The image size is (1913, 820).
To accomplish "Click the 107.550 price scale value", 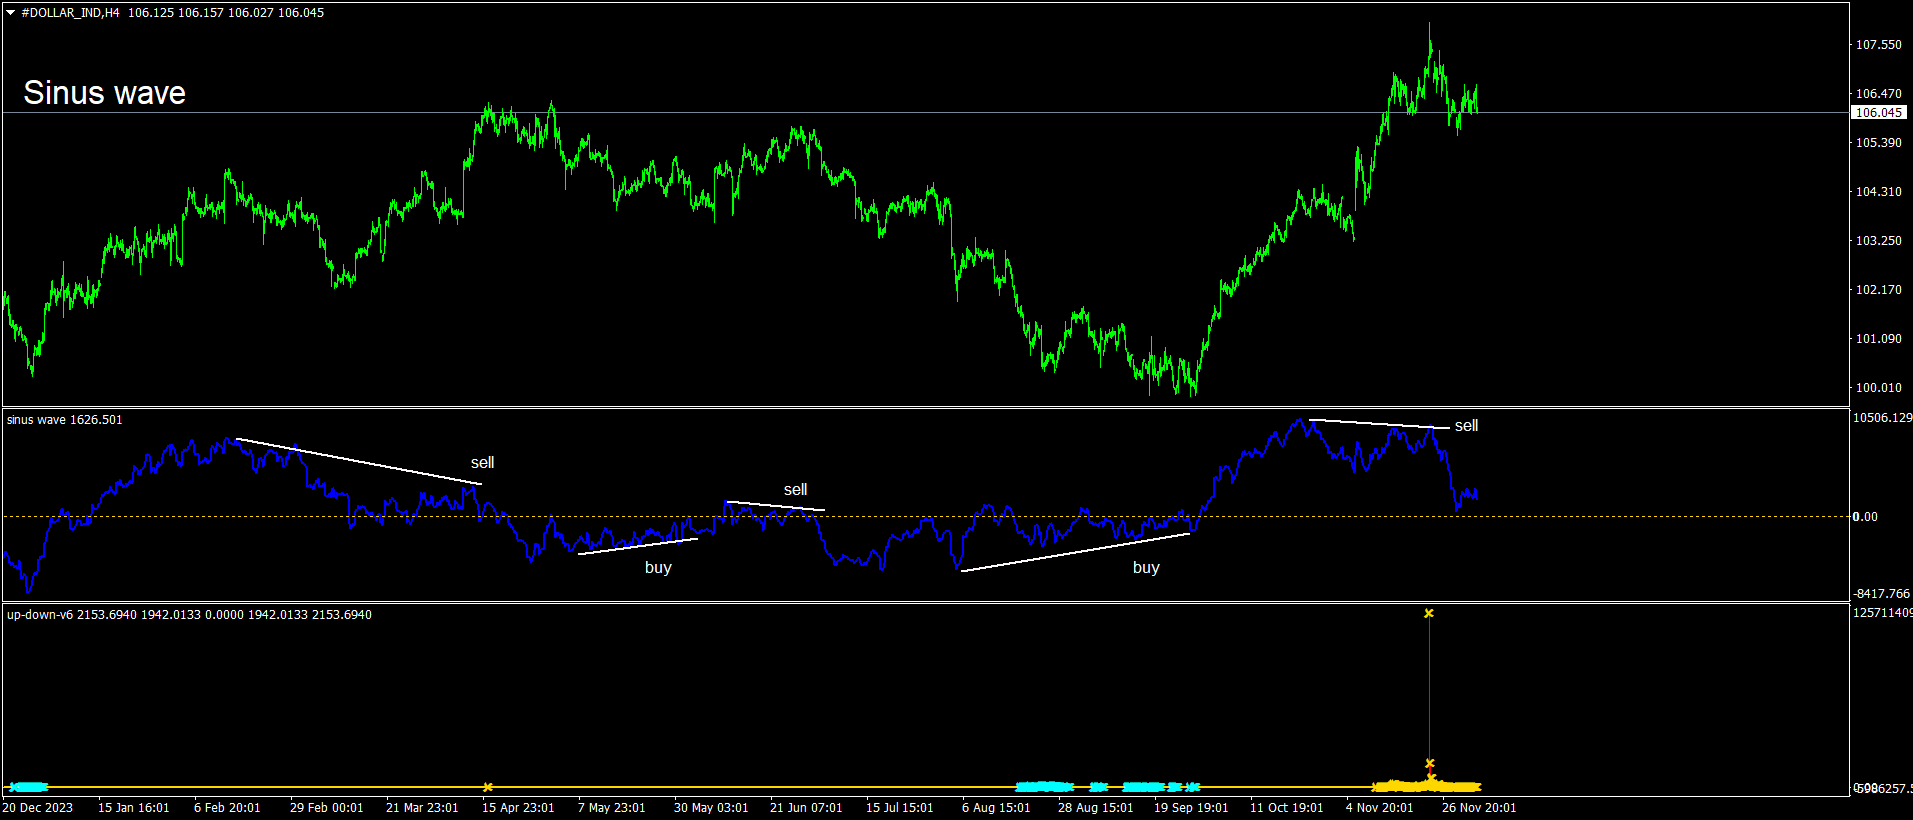I will click(1878, 45).
